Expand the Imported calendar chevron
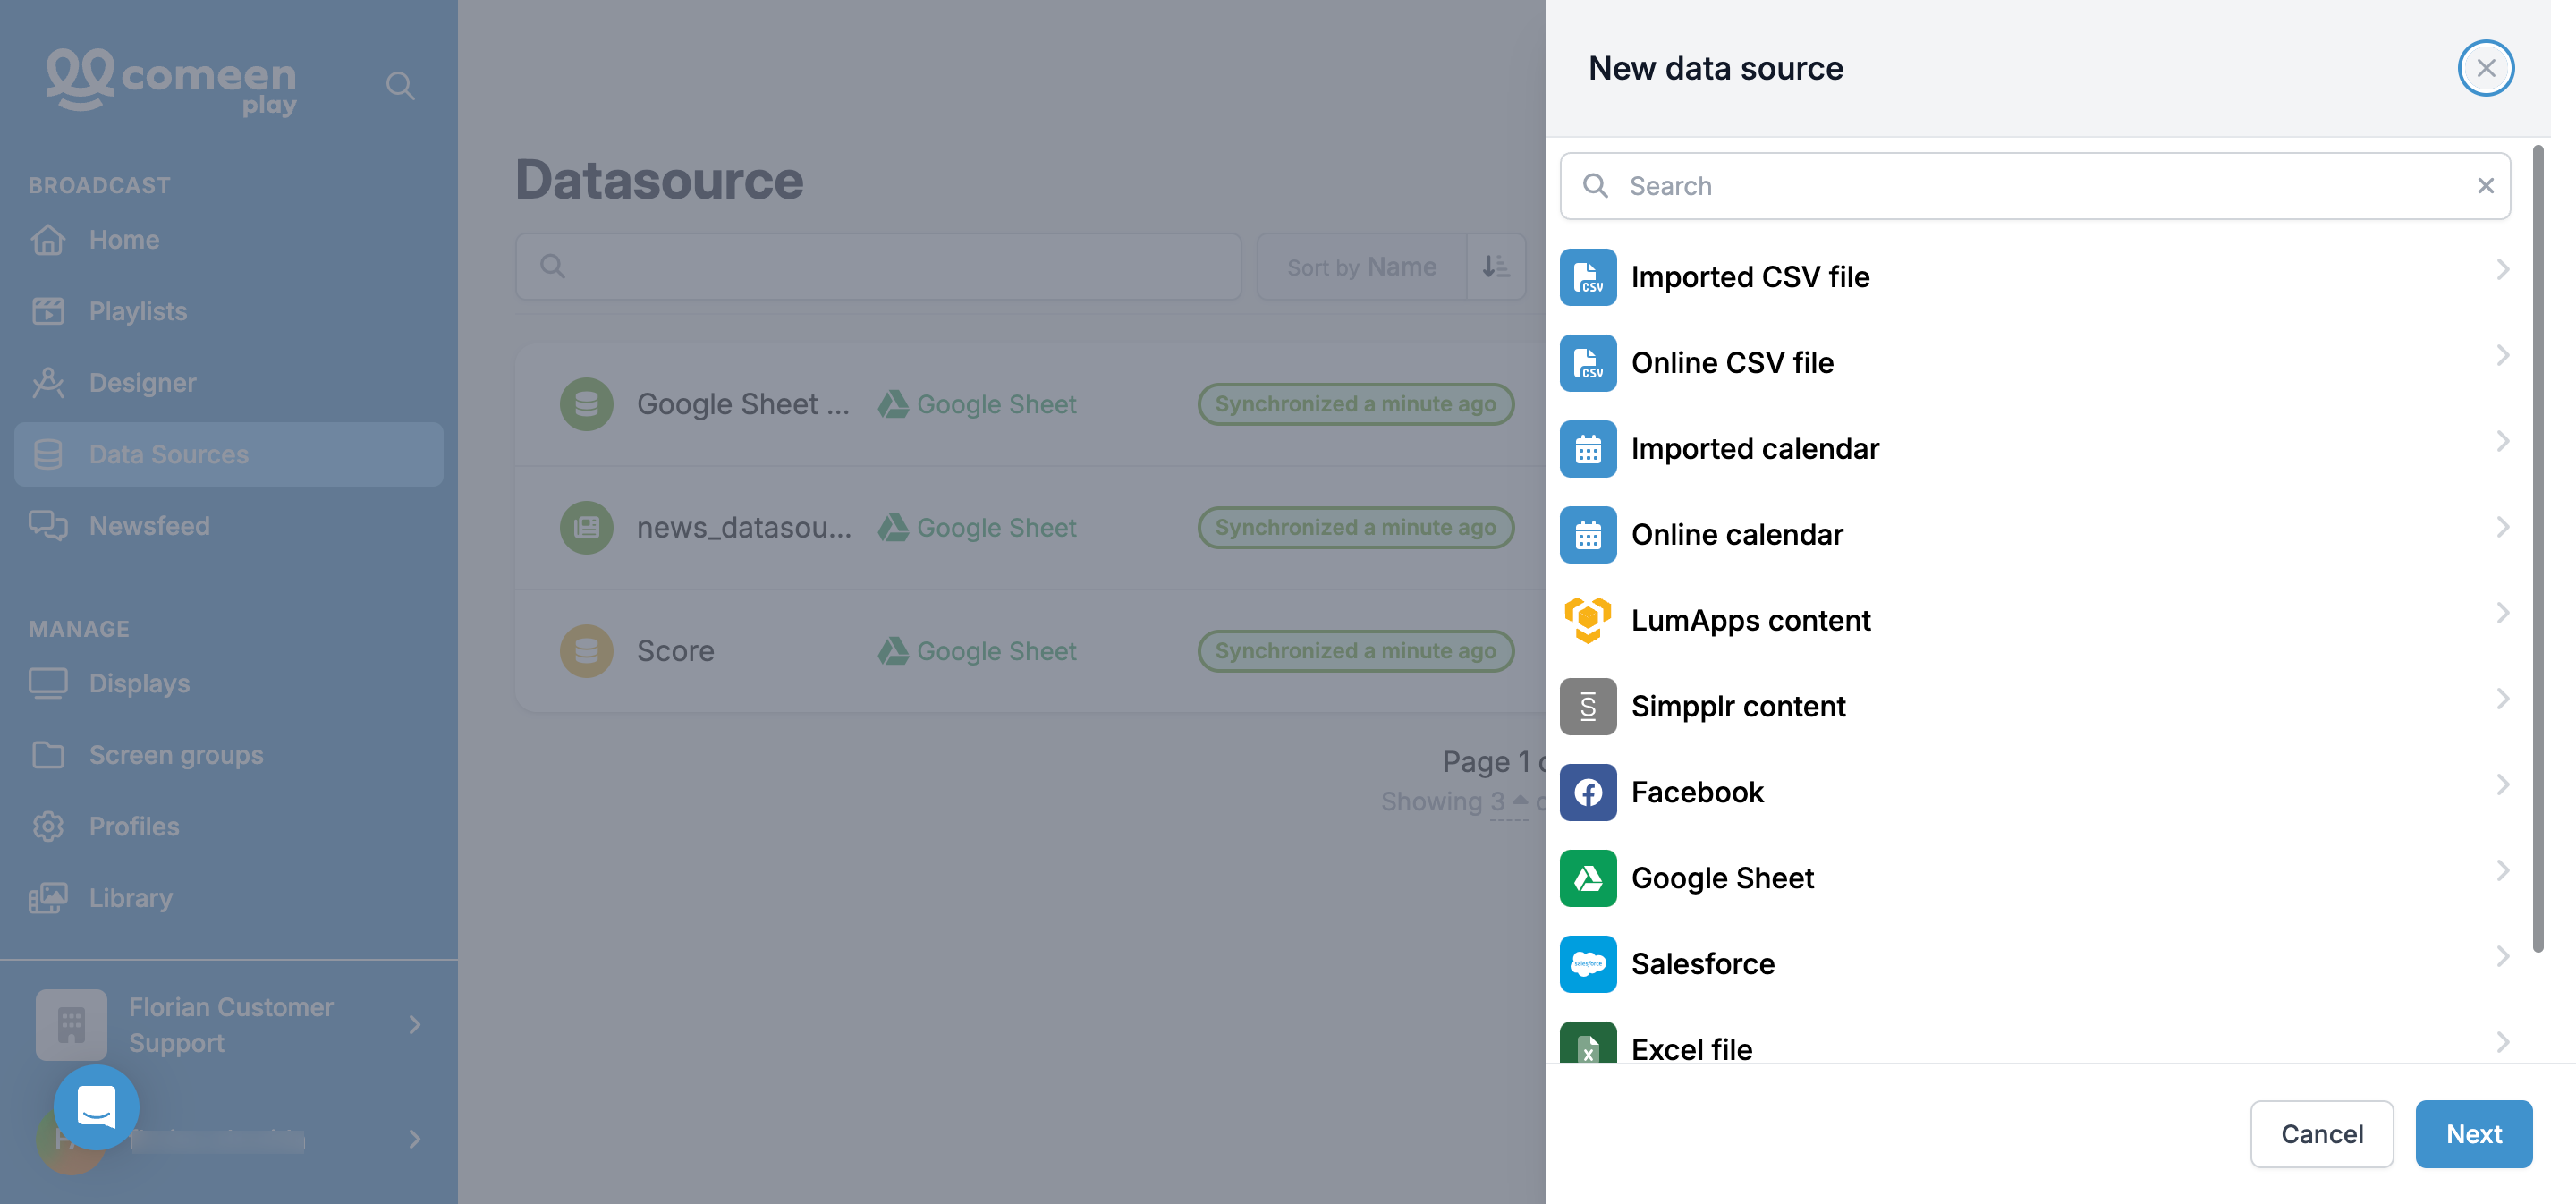The width and height of the screenshot is (2576, 1204). tap(2502, 441)
